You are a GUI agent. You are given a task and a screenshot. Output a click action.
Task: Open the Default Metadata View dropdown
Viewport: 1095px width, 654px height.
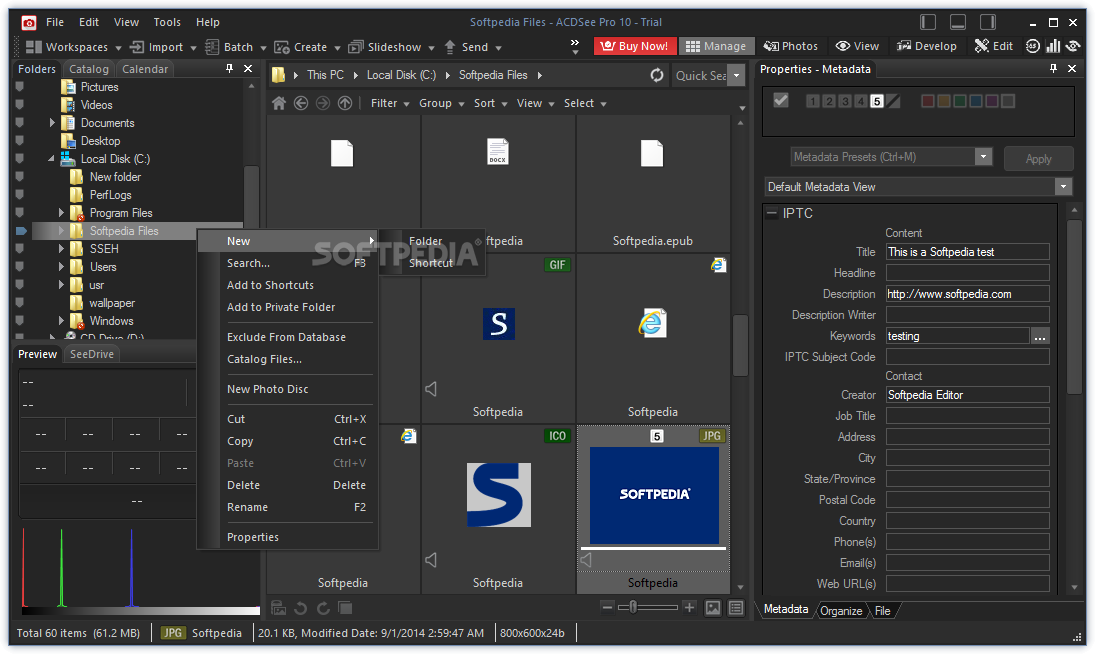[x=1063, y=186]
